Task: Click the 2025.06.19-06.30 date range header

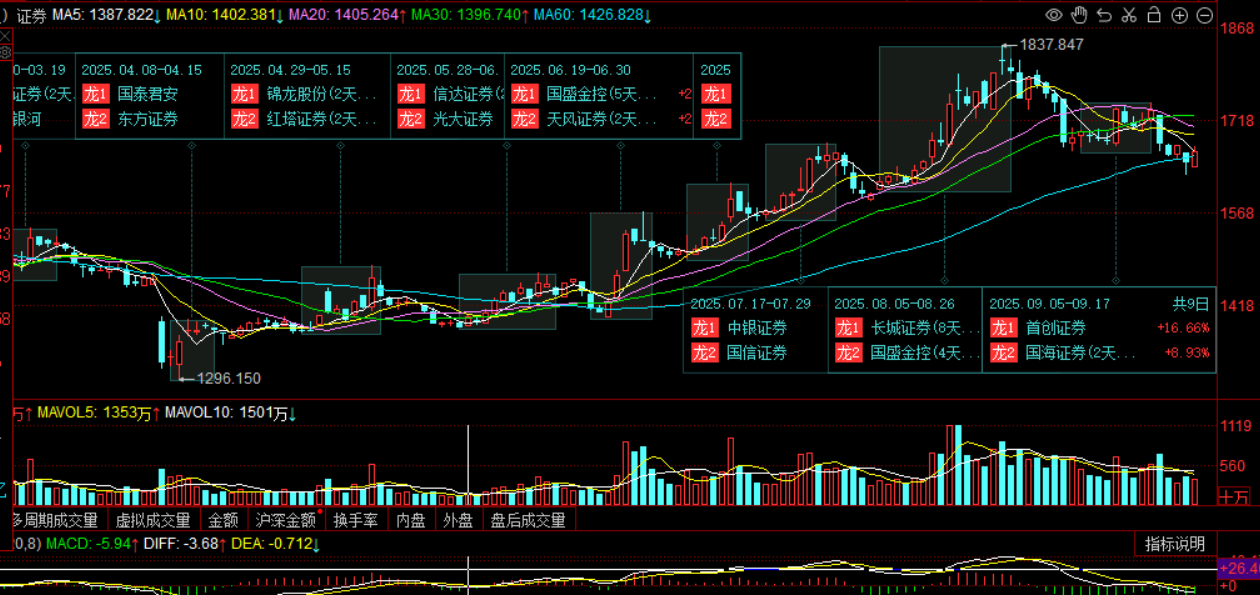Action: click(571, 70)
